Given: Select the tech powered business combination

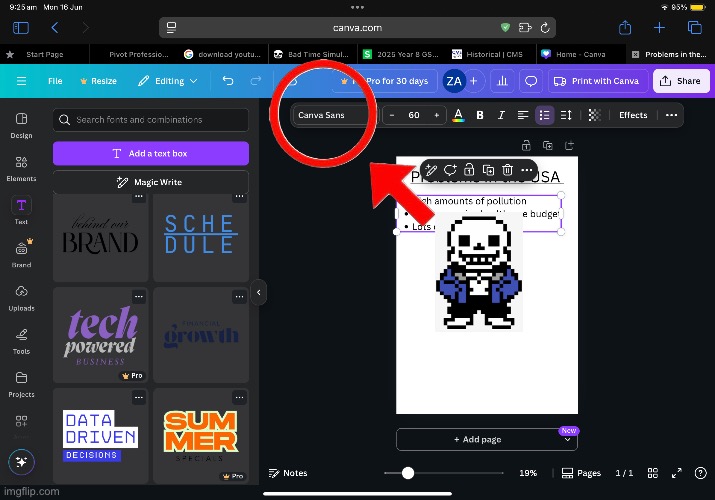Looking at the screenshot, I should pos(101,335).
